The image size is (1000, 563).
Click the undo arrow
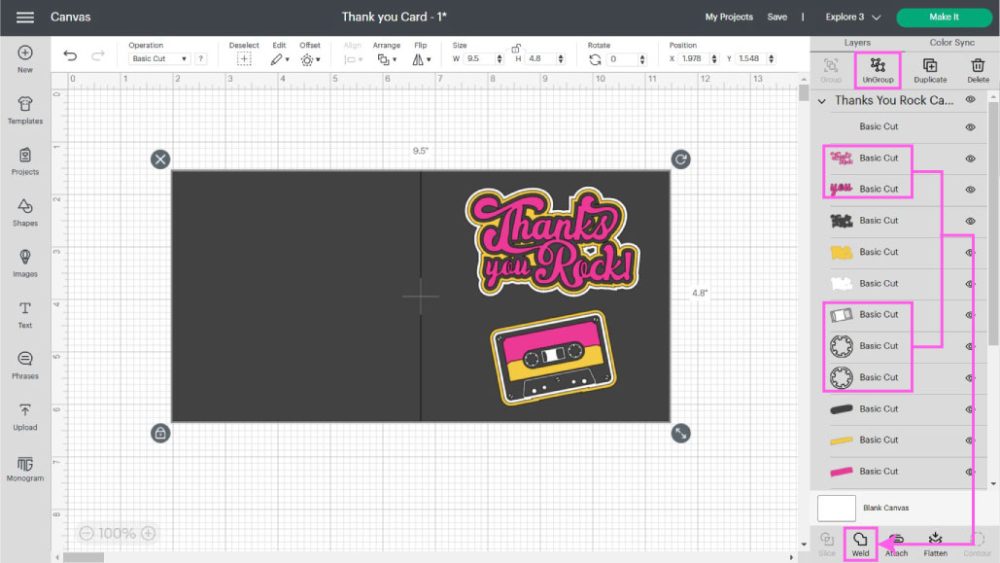(70, 57)
